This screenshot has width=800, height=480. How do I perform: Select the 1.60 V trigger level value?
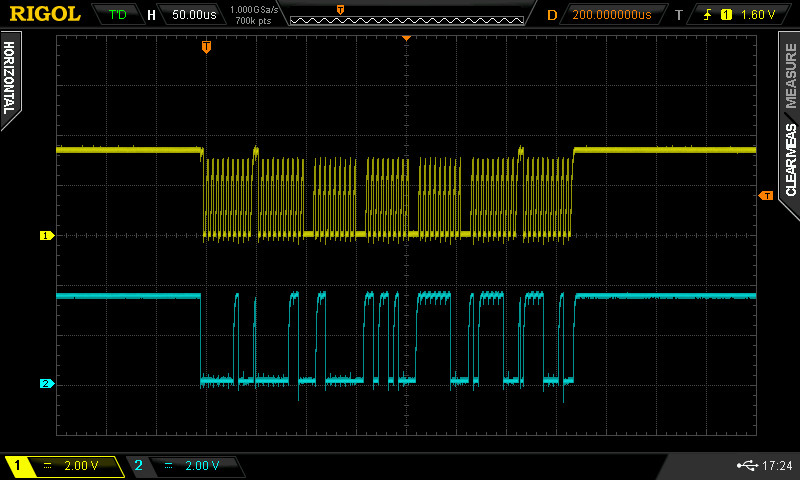[758, 15]
